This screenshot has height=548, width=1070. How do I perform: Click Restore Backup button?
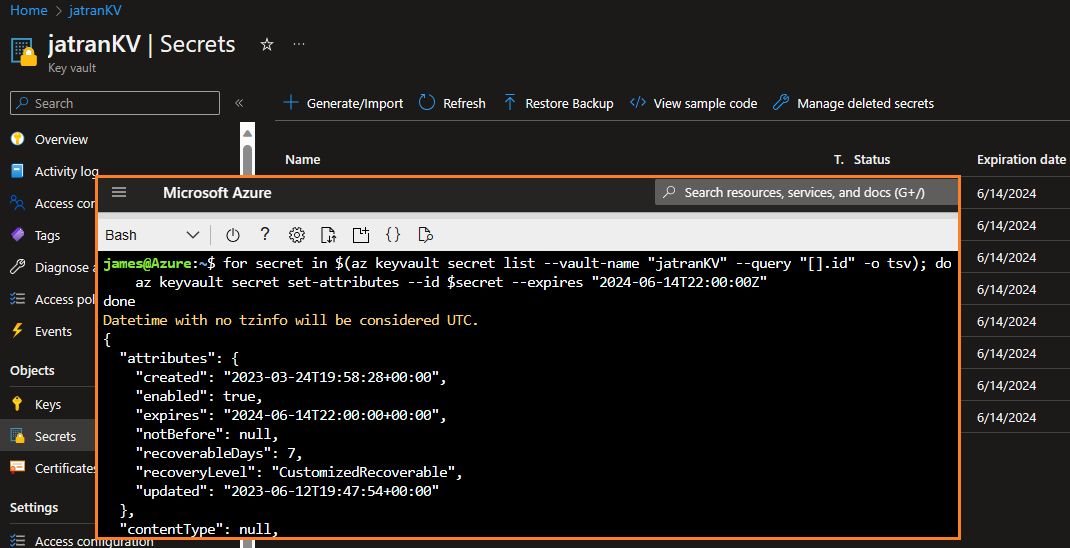[558, 104]
